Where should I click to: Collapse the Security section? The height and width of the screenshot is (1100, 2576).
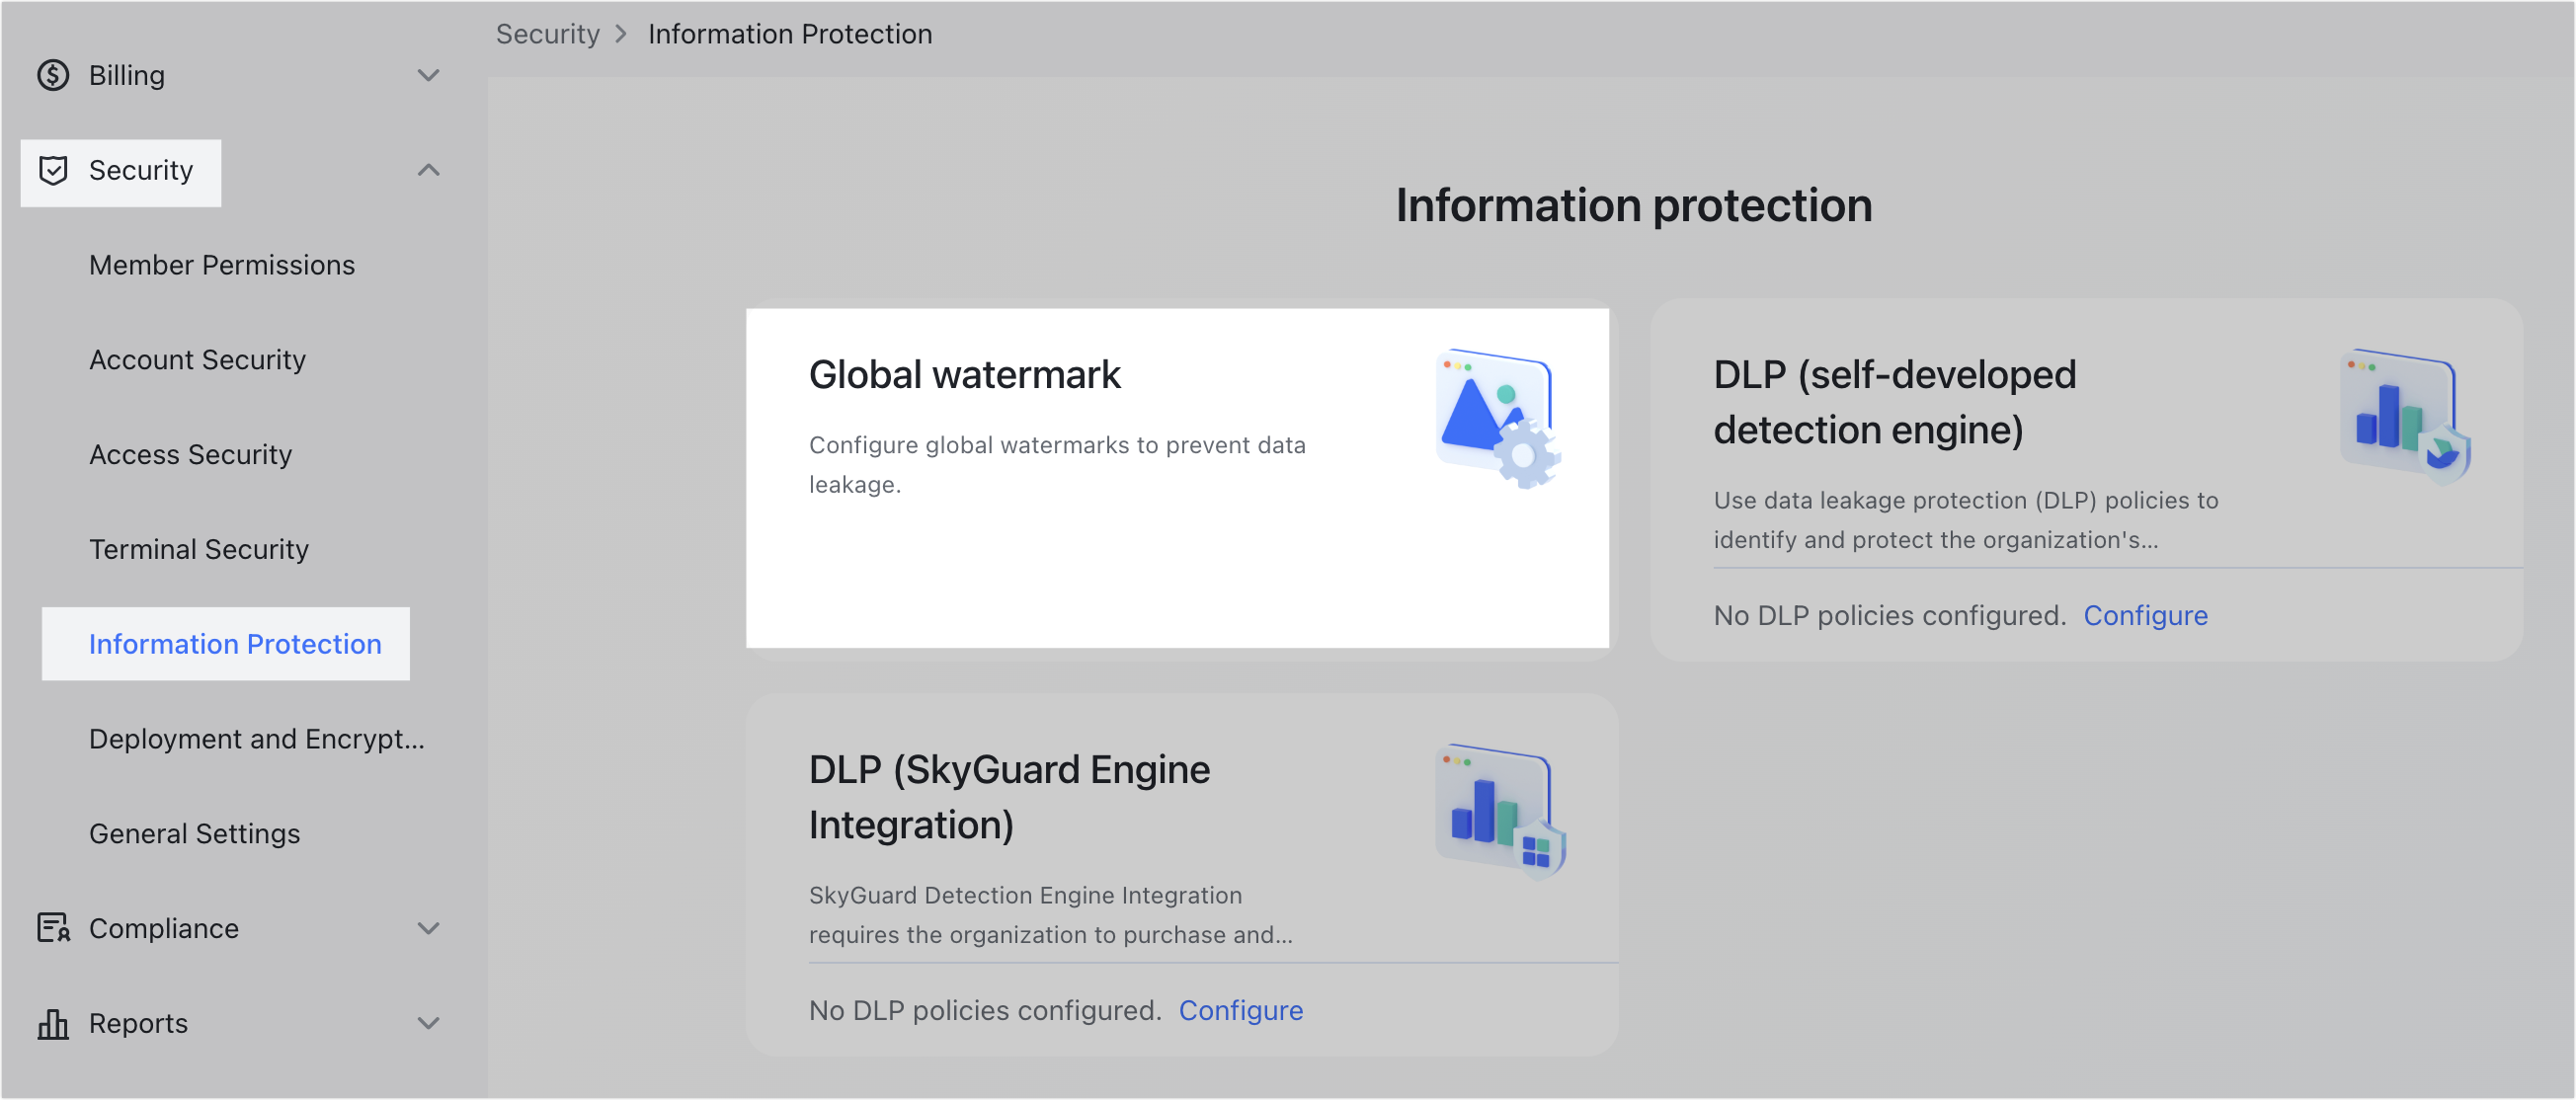(430, 170)
